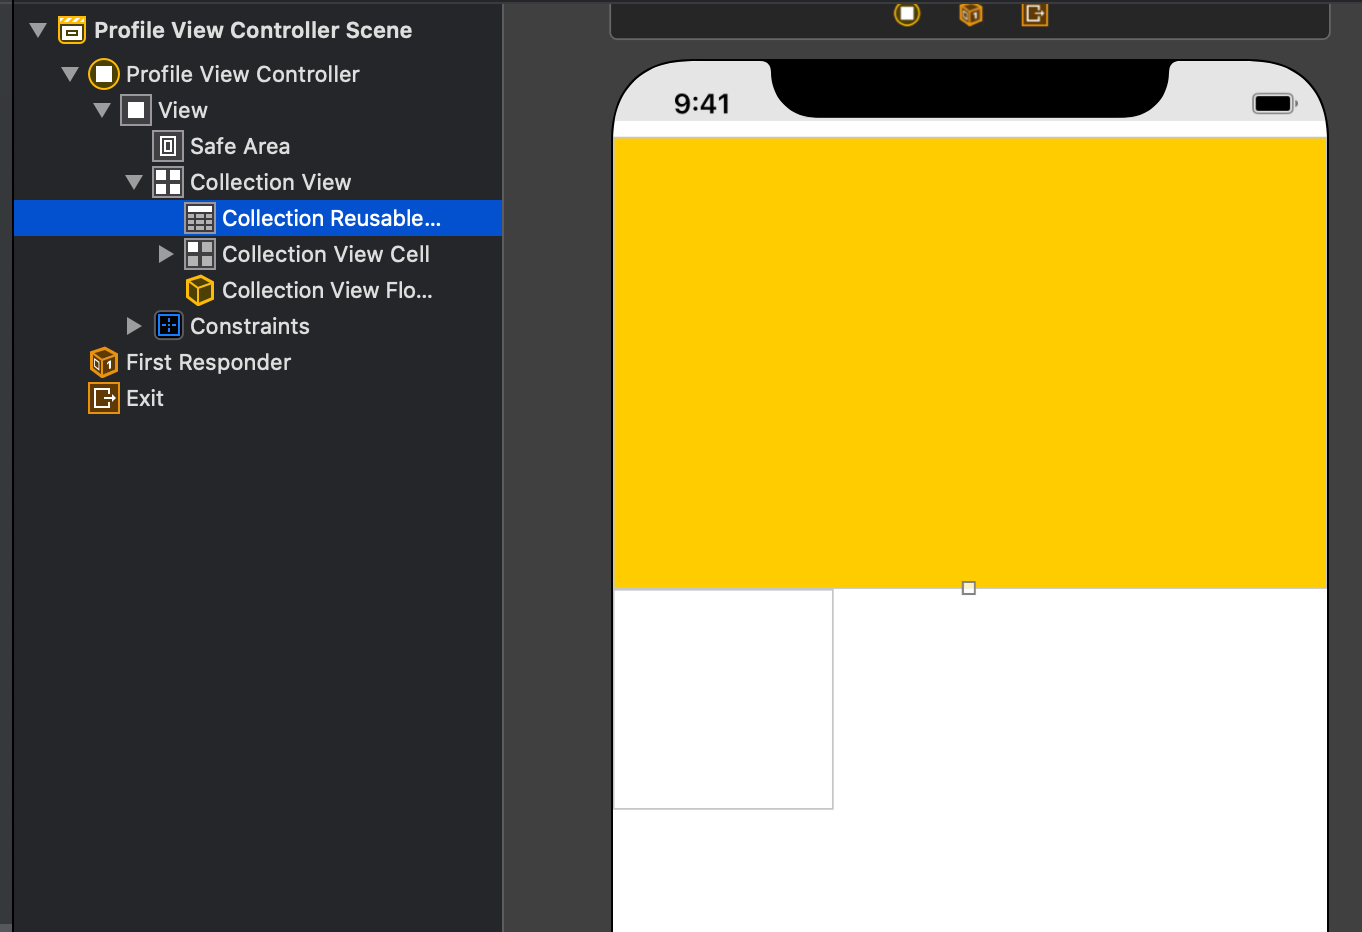
Task: Expand the Collection View Cell node
Action: (166, 254)
